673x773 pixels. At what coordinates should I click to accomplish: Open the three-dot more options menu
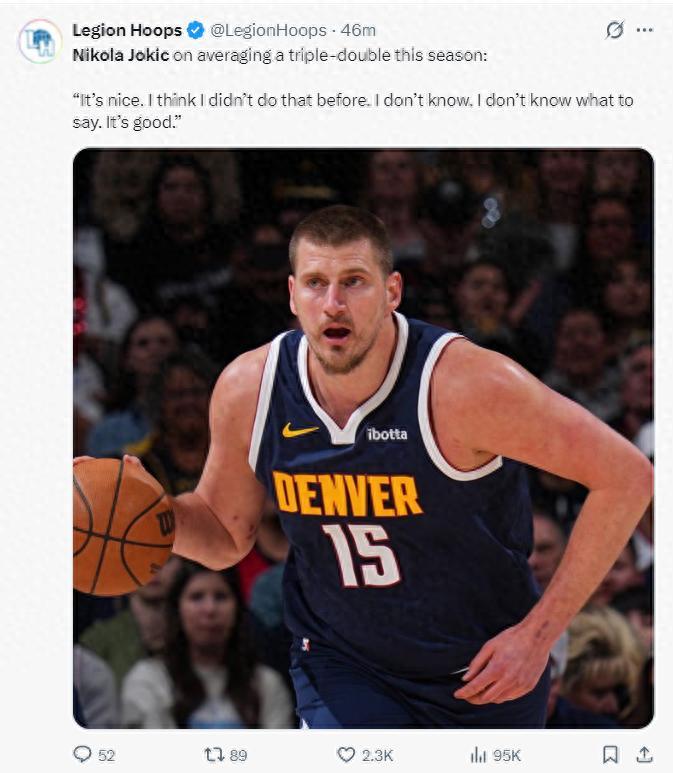click(x=644, y=31)
